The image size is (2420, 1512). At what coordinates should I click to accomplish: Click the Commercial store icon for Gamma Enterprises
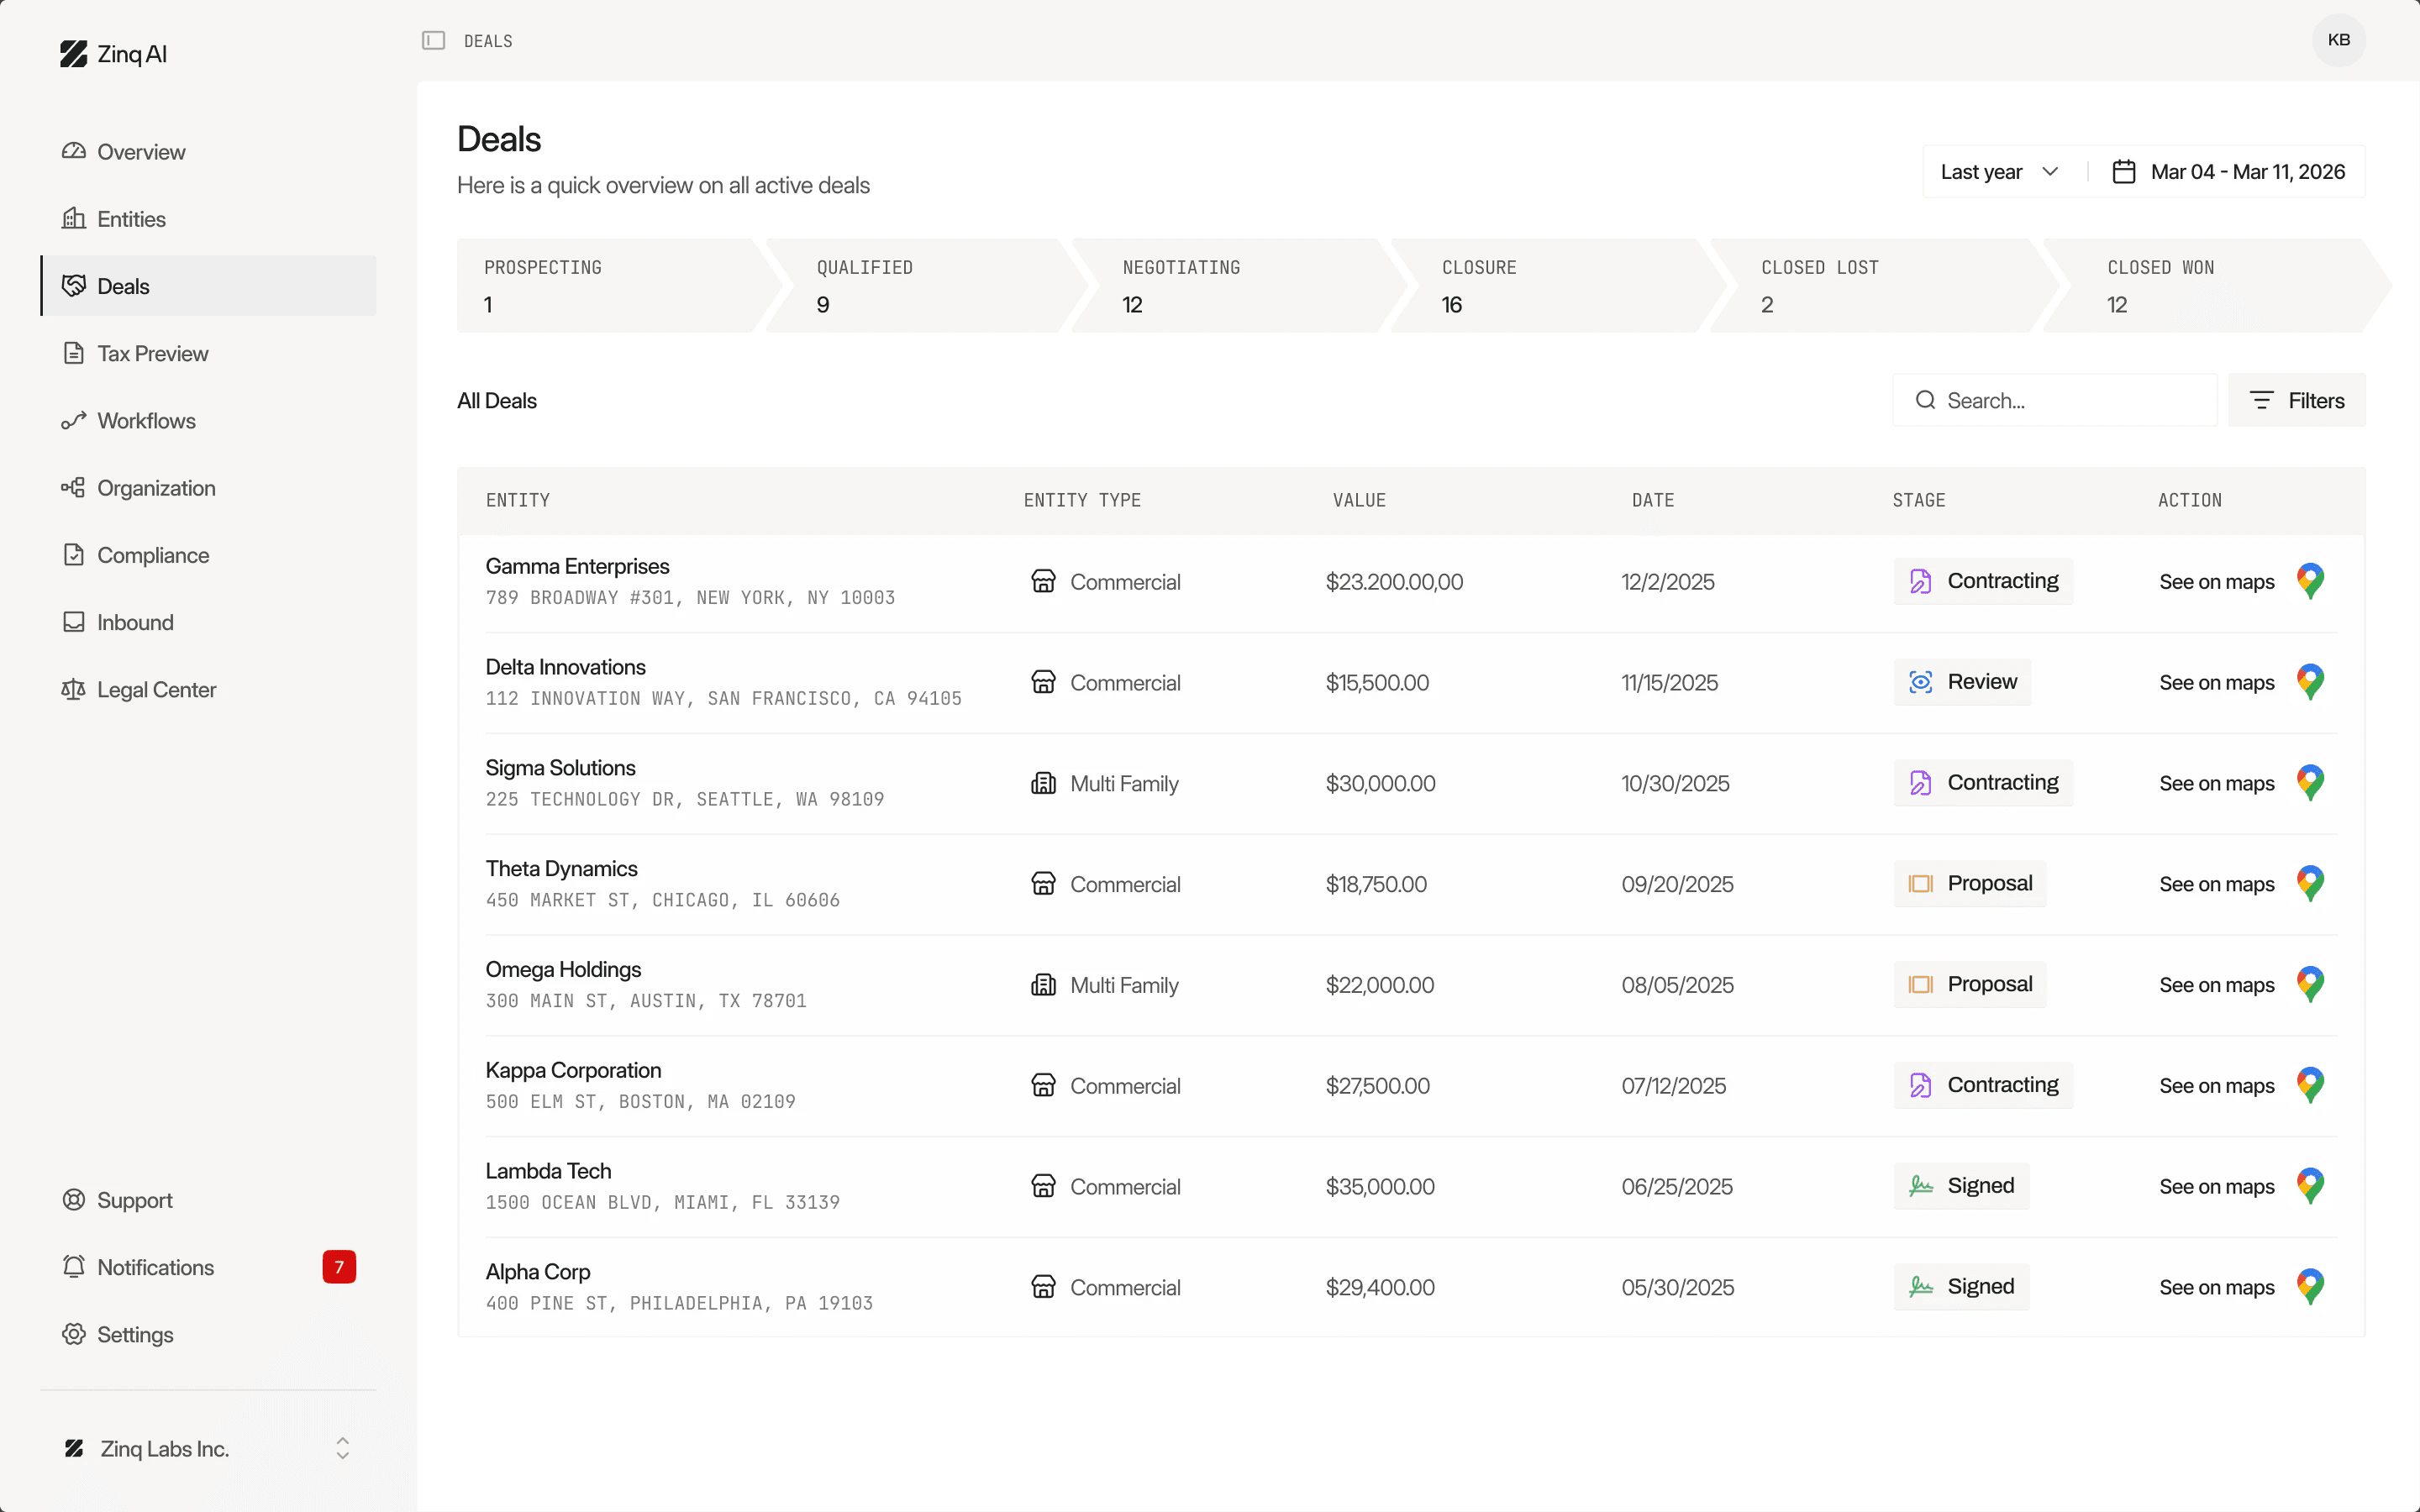(1043, 581)
